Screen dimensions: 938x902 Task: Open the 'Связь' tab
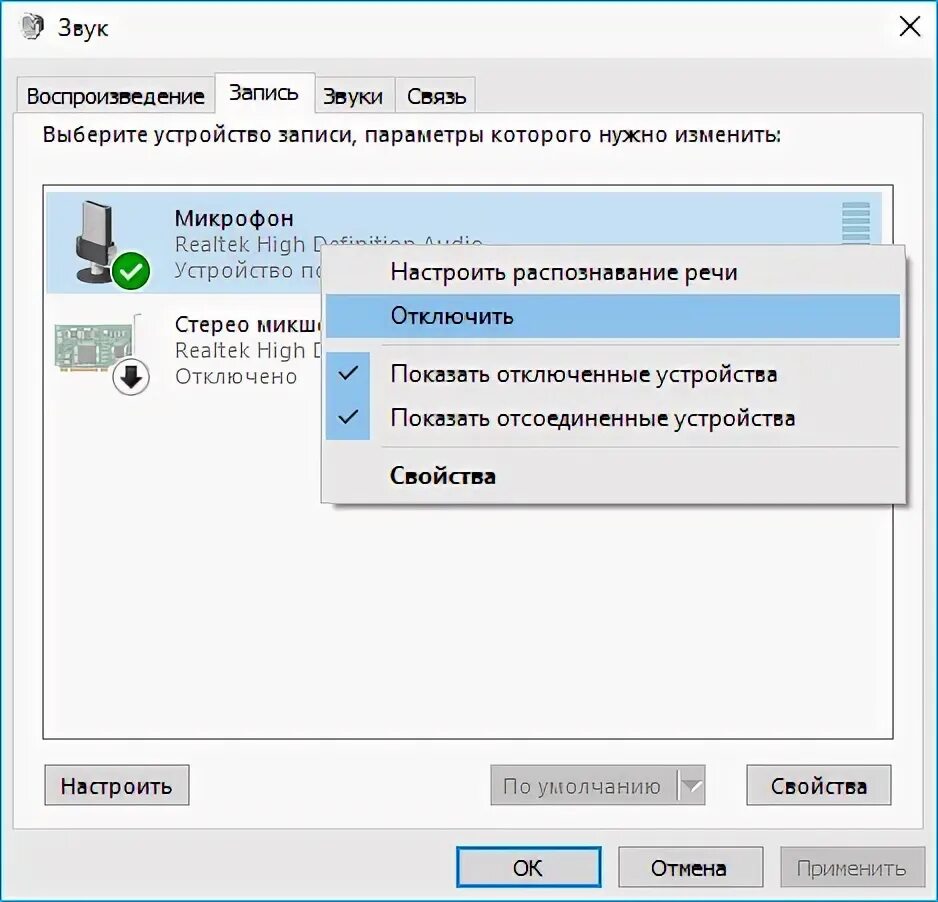[436, 96]
